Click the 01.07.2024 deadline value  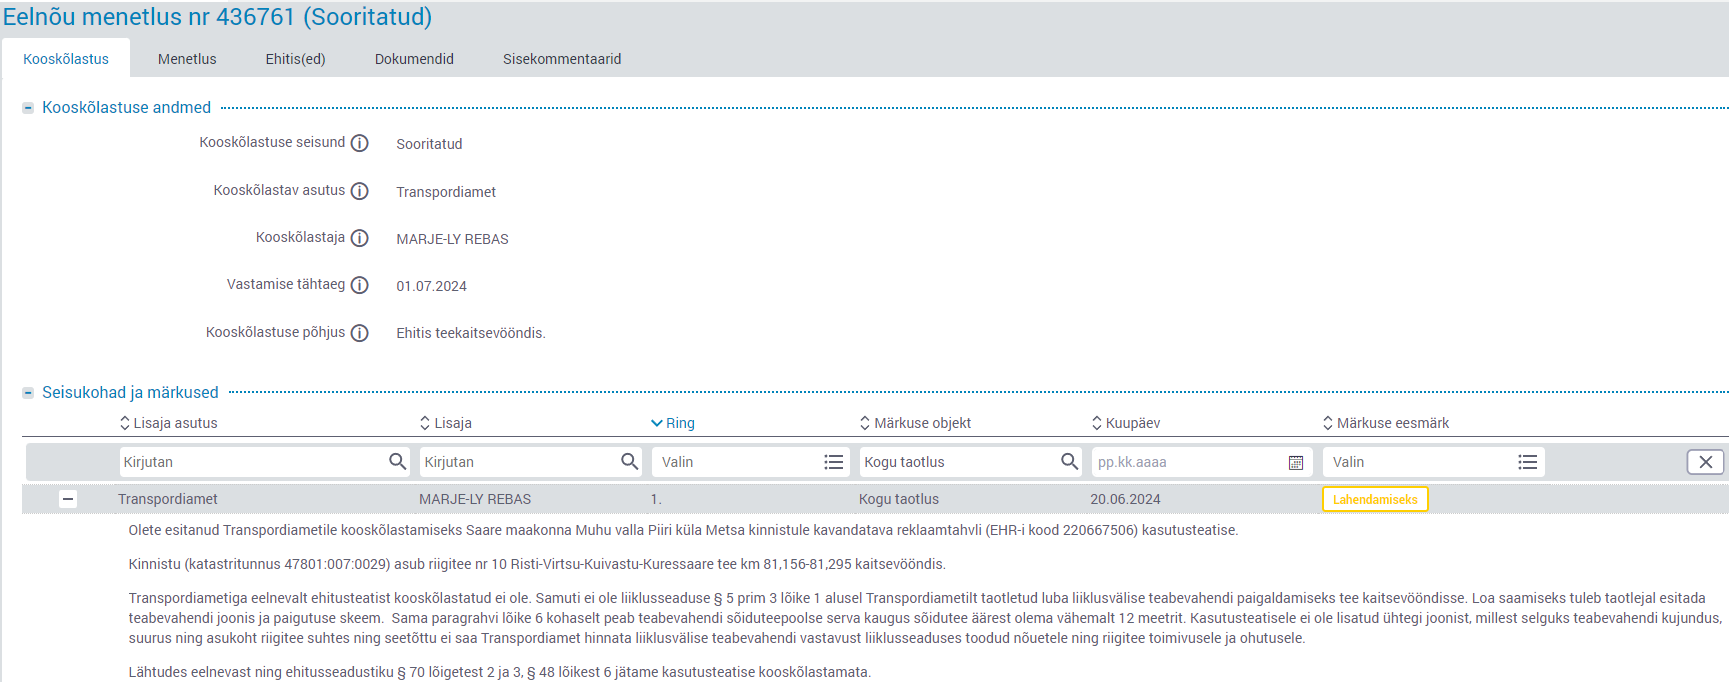pyautogui.click(x=431, y=286)
